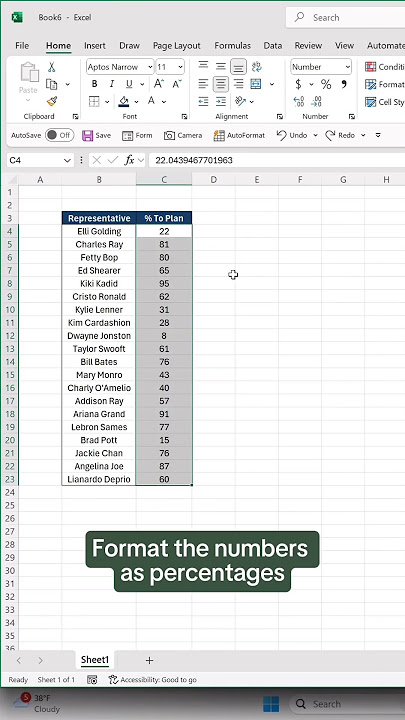Image resolution: width=405 pixels, height=720 pixels.
Task: Add a new sheet with plus button
Action: [149, 660]
